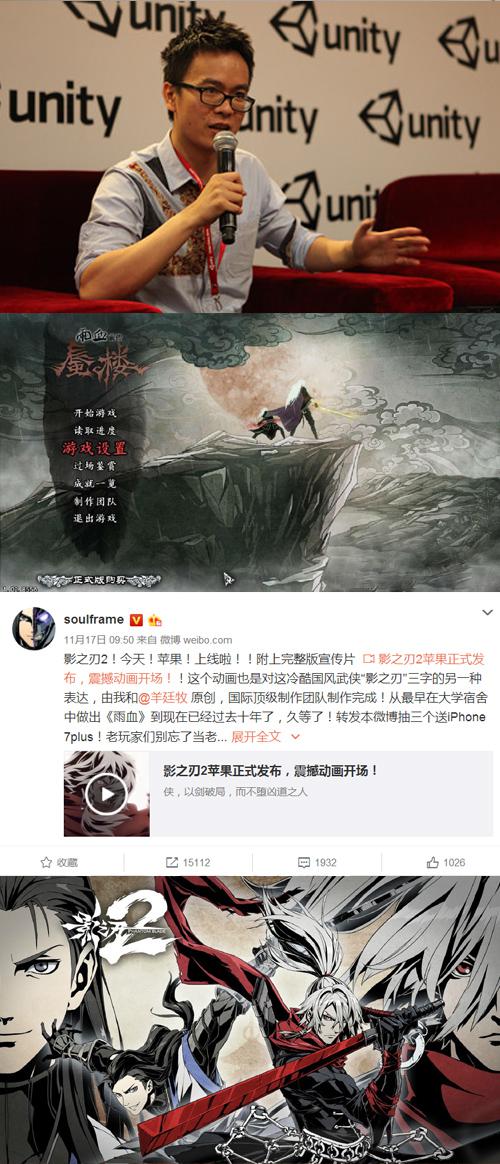The image size is (500, 1164).
Task: Select 退出游戏 in game menu
Action: (95, 518)
